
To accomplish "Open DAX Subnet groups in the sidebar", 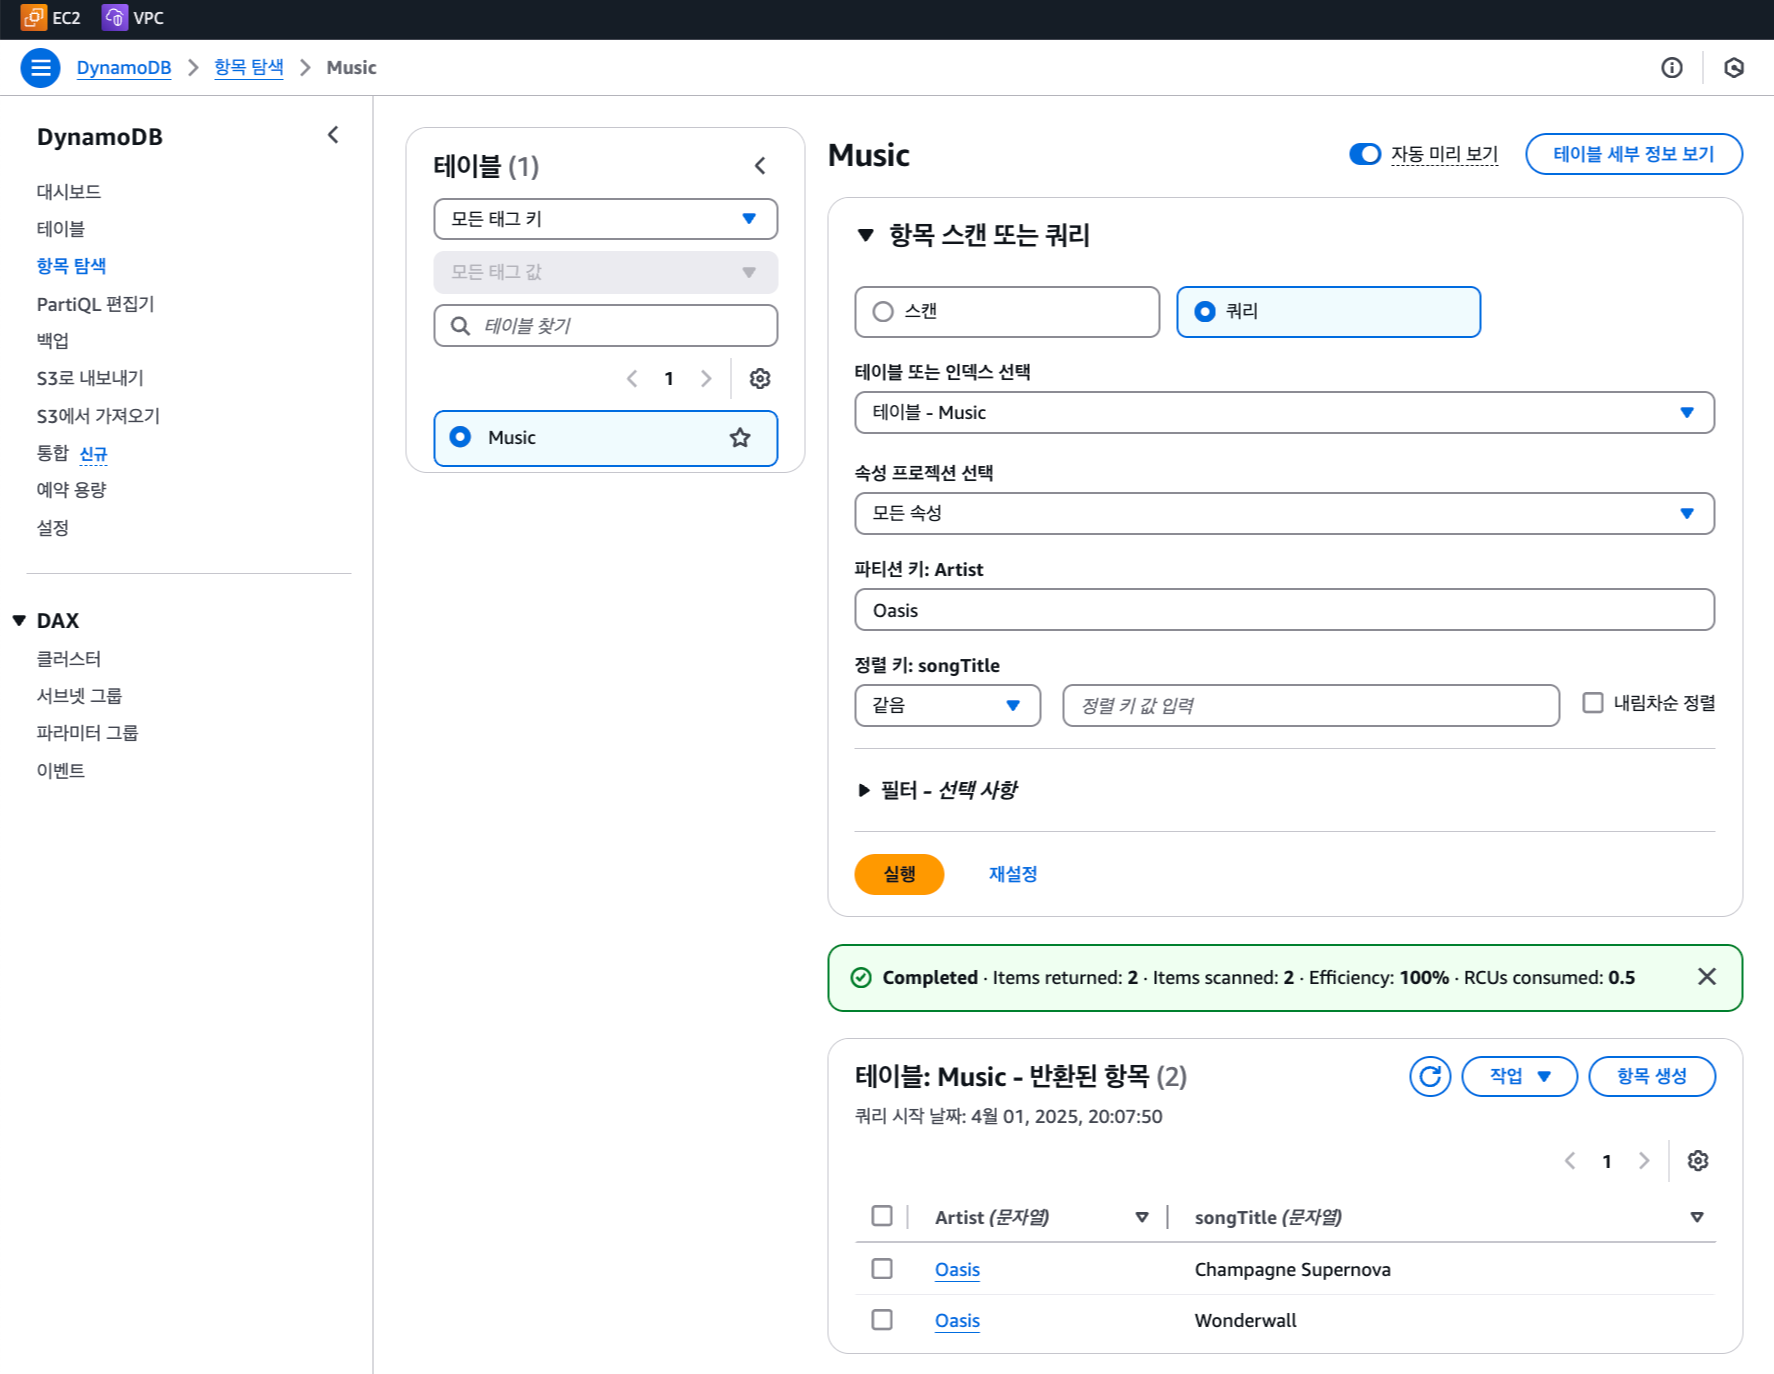I will (x=79, y=696).
